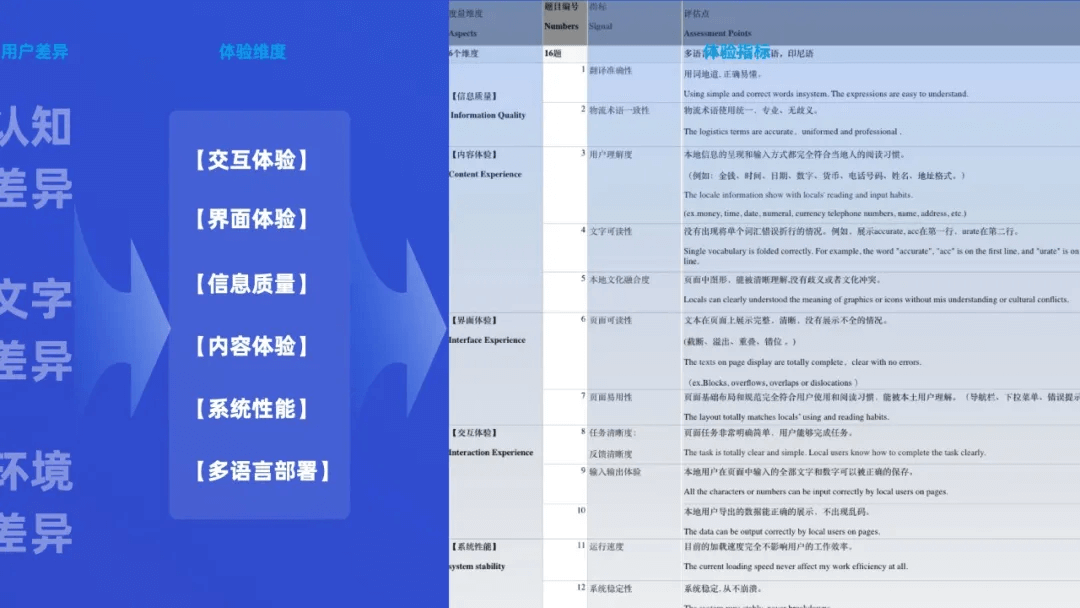Click 'The task is totally clear' sentence
1080x608 pixels.
[834, 452]
